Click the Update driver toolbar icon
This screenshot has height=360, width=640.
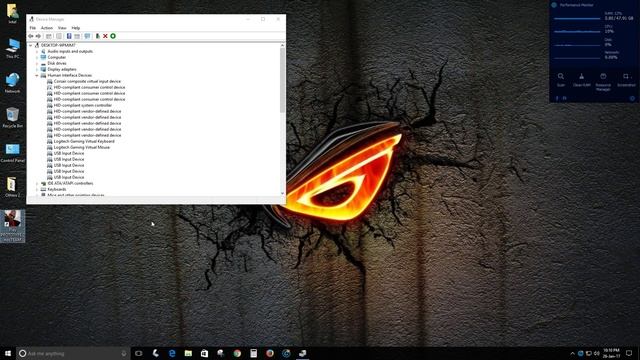click(x=98, y=36)
